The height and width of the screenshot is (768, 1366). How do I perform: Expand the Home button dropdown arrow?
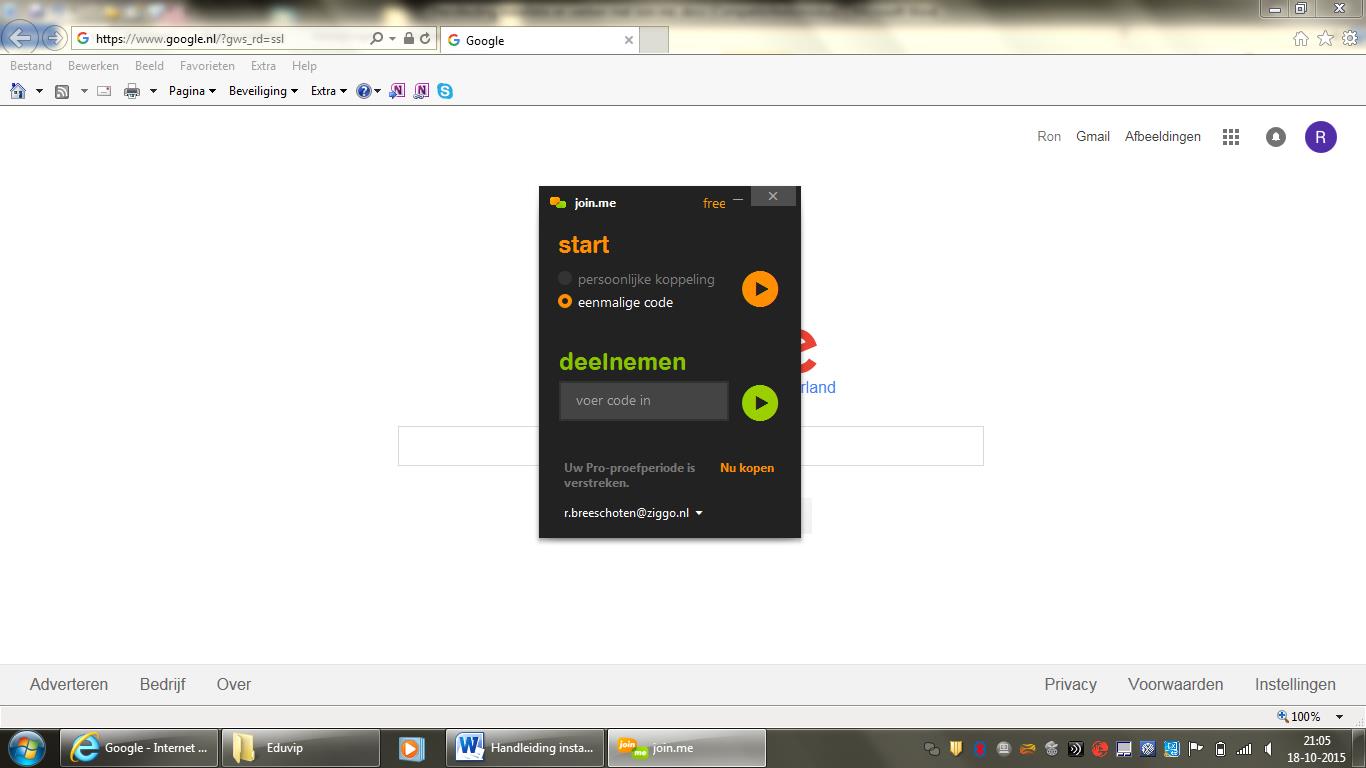click(39, 91)
